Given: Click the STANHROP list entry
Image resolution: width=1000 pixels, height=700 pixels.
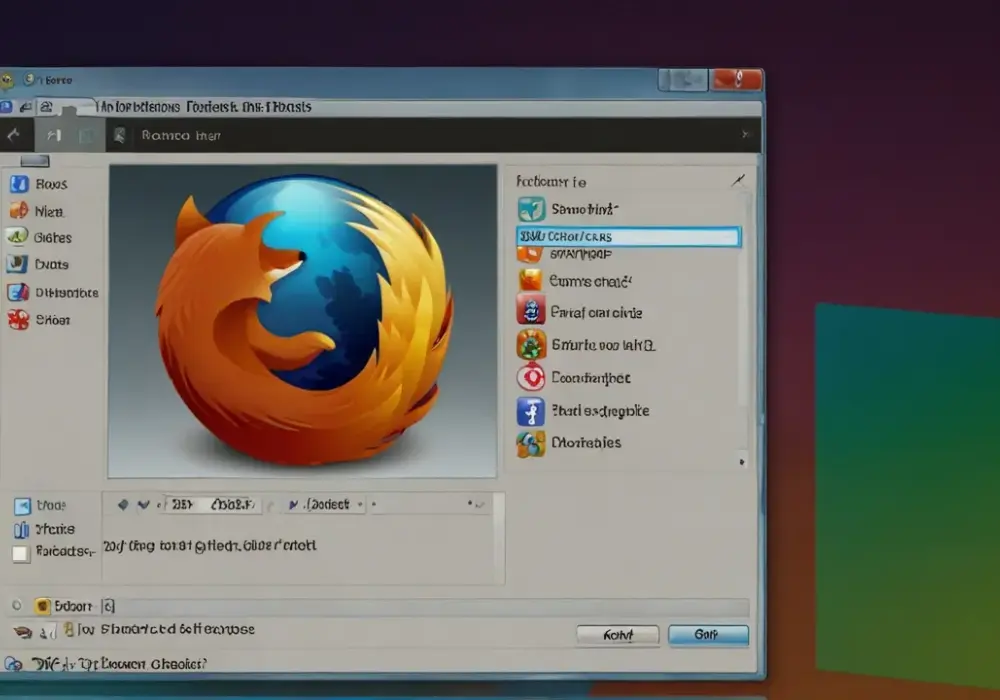Looking at the screenshot, I should tap(580, 254).
